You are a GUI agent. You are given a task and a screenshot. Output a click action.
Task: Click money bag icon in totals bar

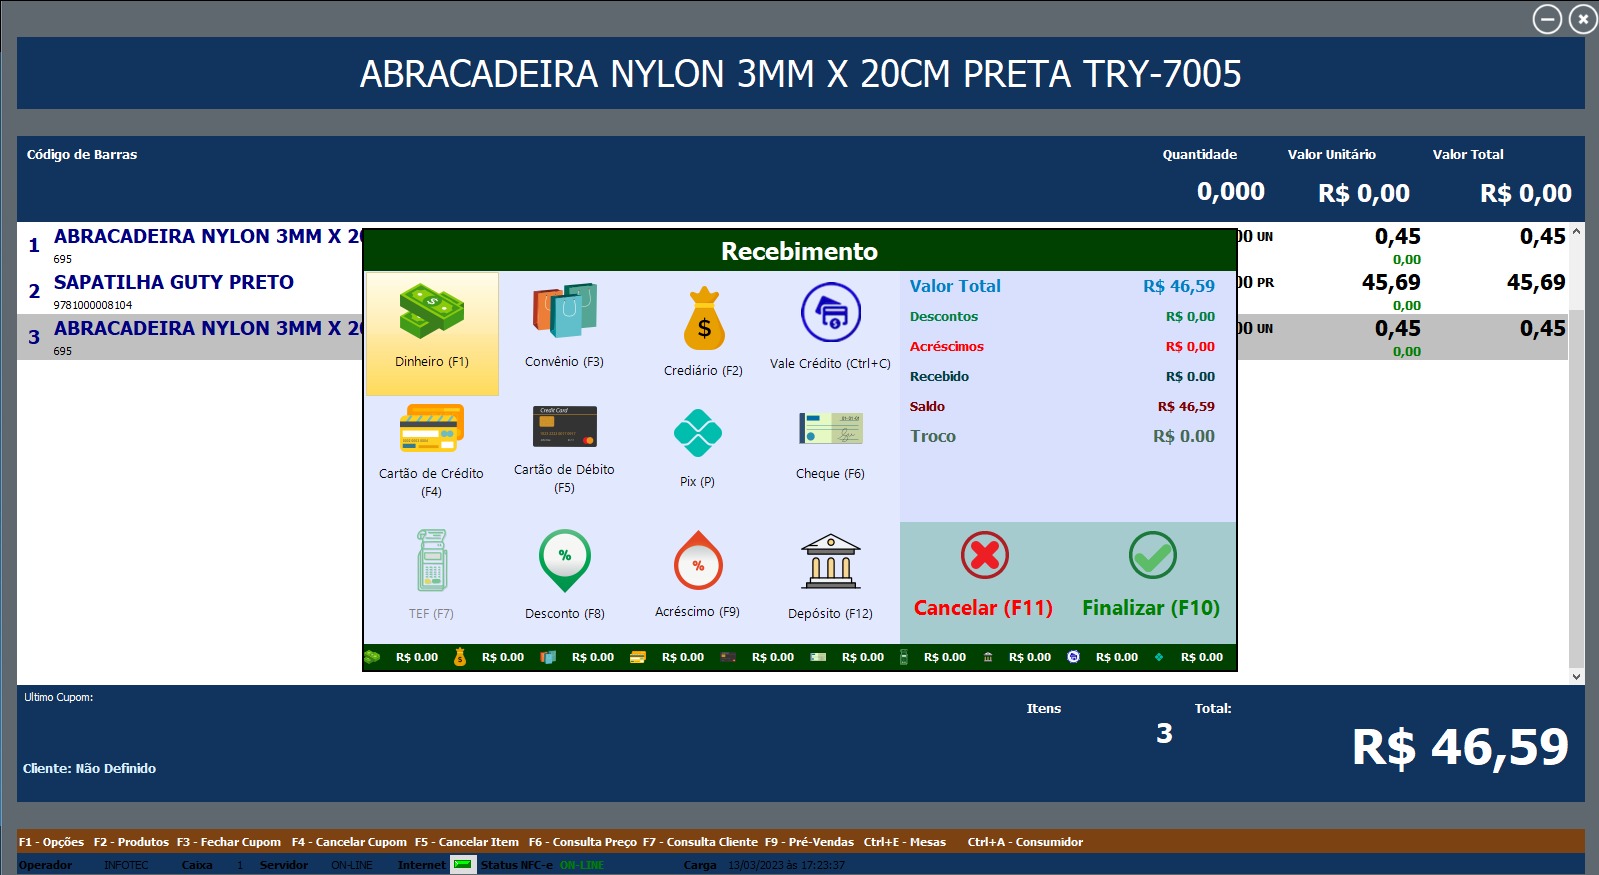pos(460,657)
